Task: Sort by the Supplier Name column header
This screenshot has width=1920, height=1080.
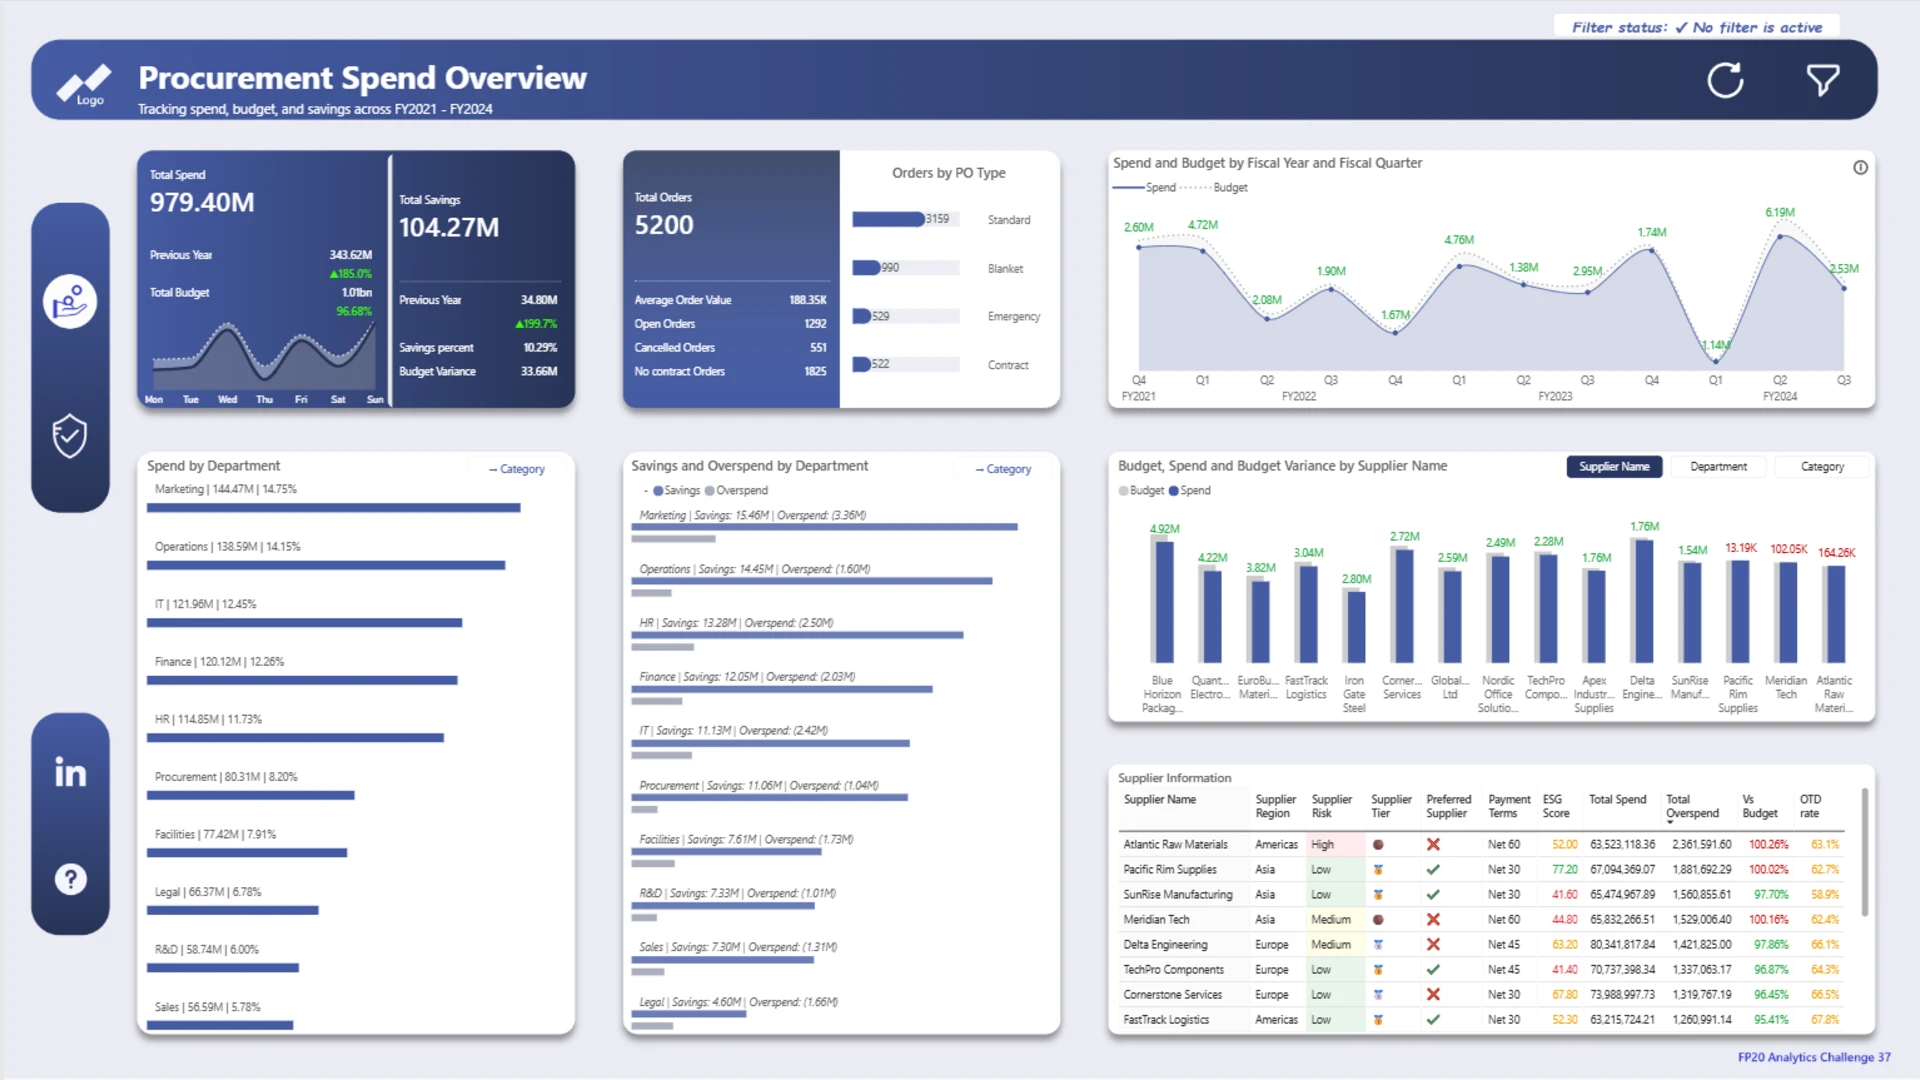Action: 1159,799
